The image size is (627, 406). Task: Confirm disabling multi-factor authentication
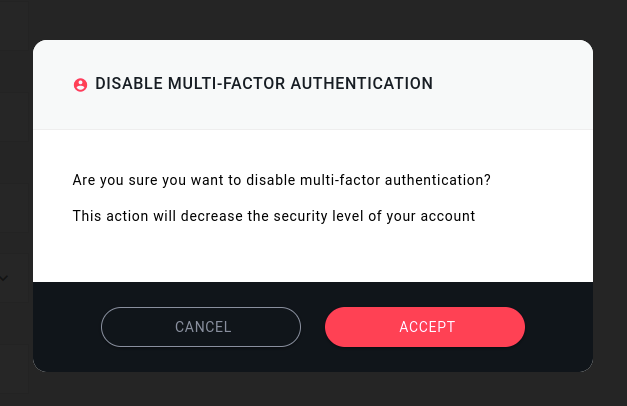pyautogui.click(x=425, y=327)
